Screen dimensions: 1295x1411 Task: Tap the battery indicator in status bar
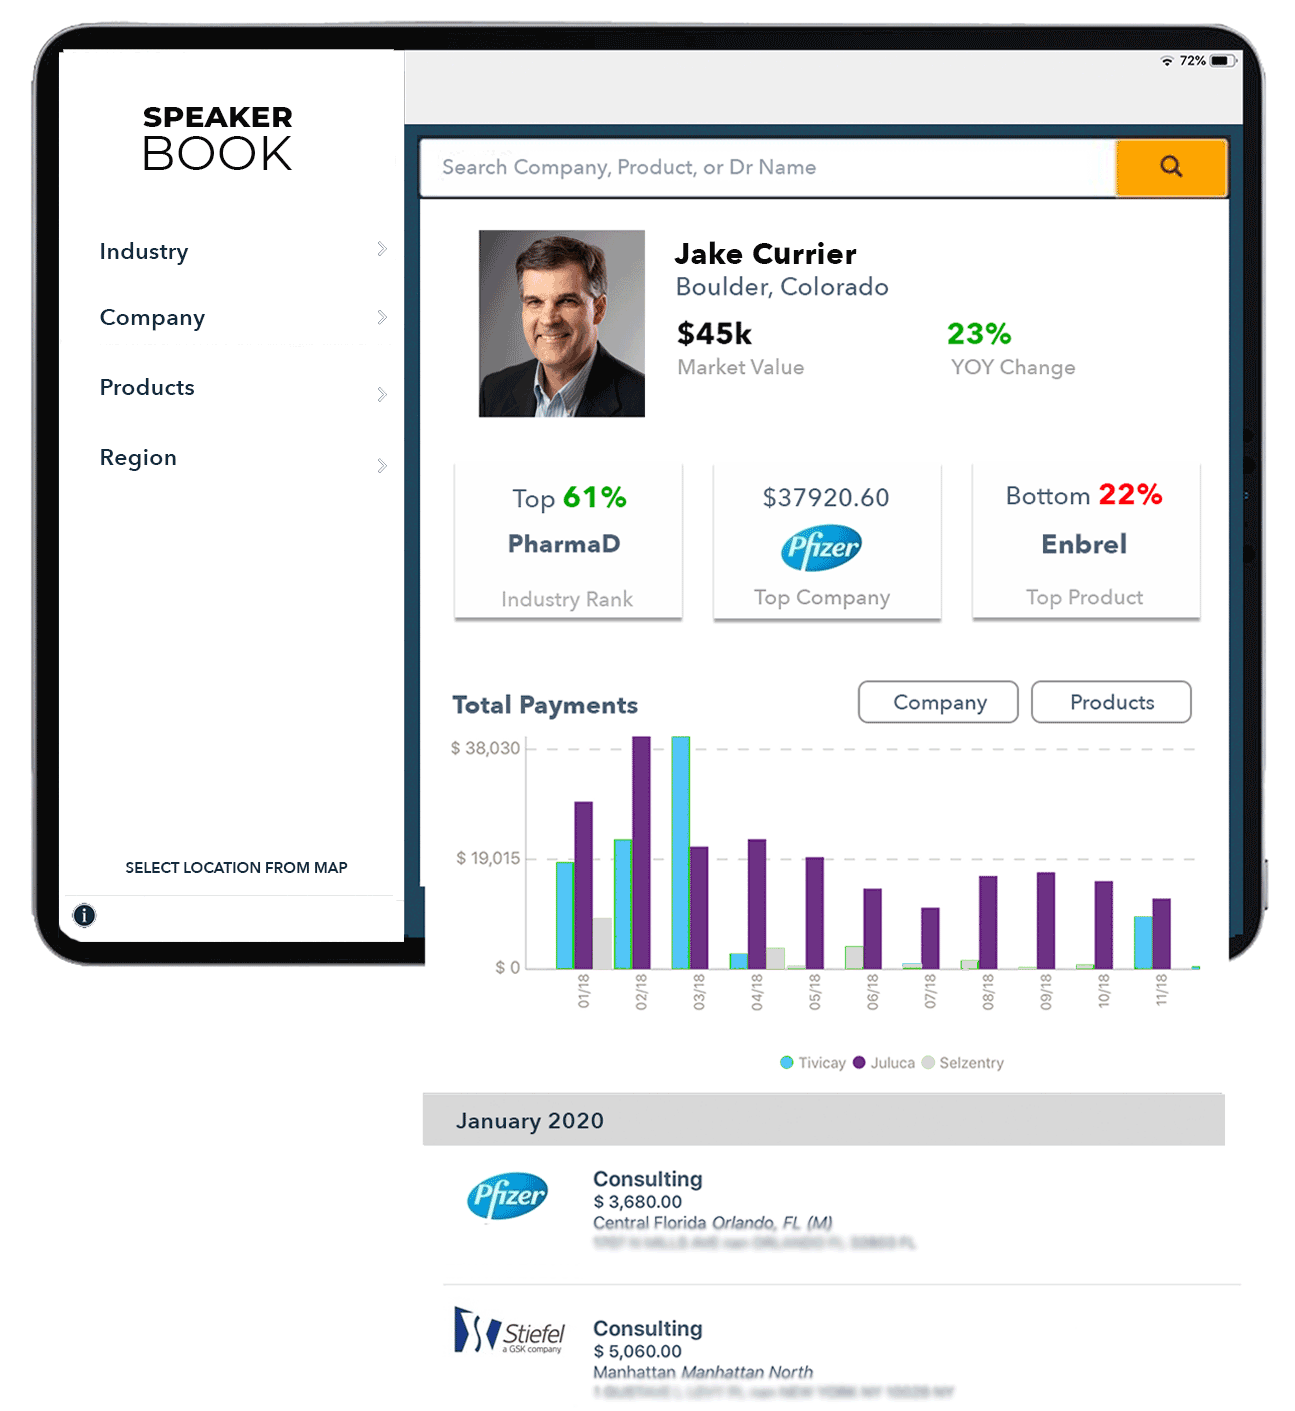1223,61
